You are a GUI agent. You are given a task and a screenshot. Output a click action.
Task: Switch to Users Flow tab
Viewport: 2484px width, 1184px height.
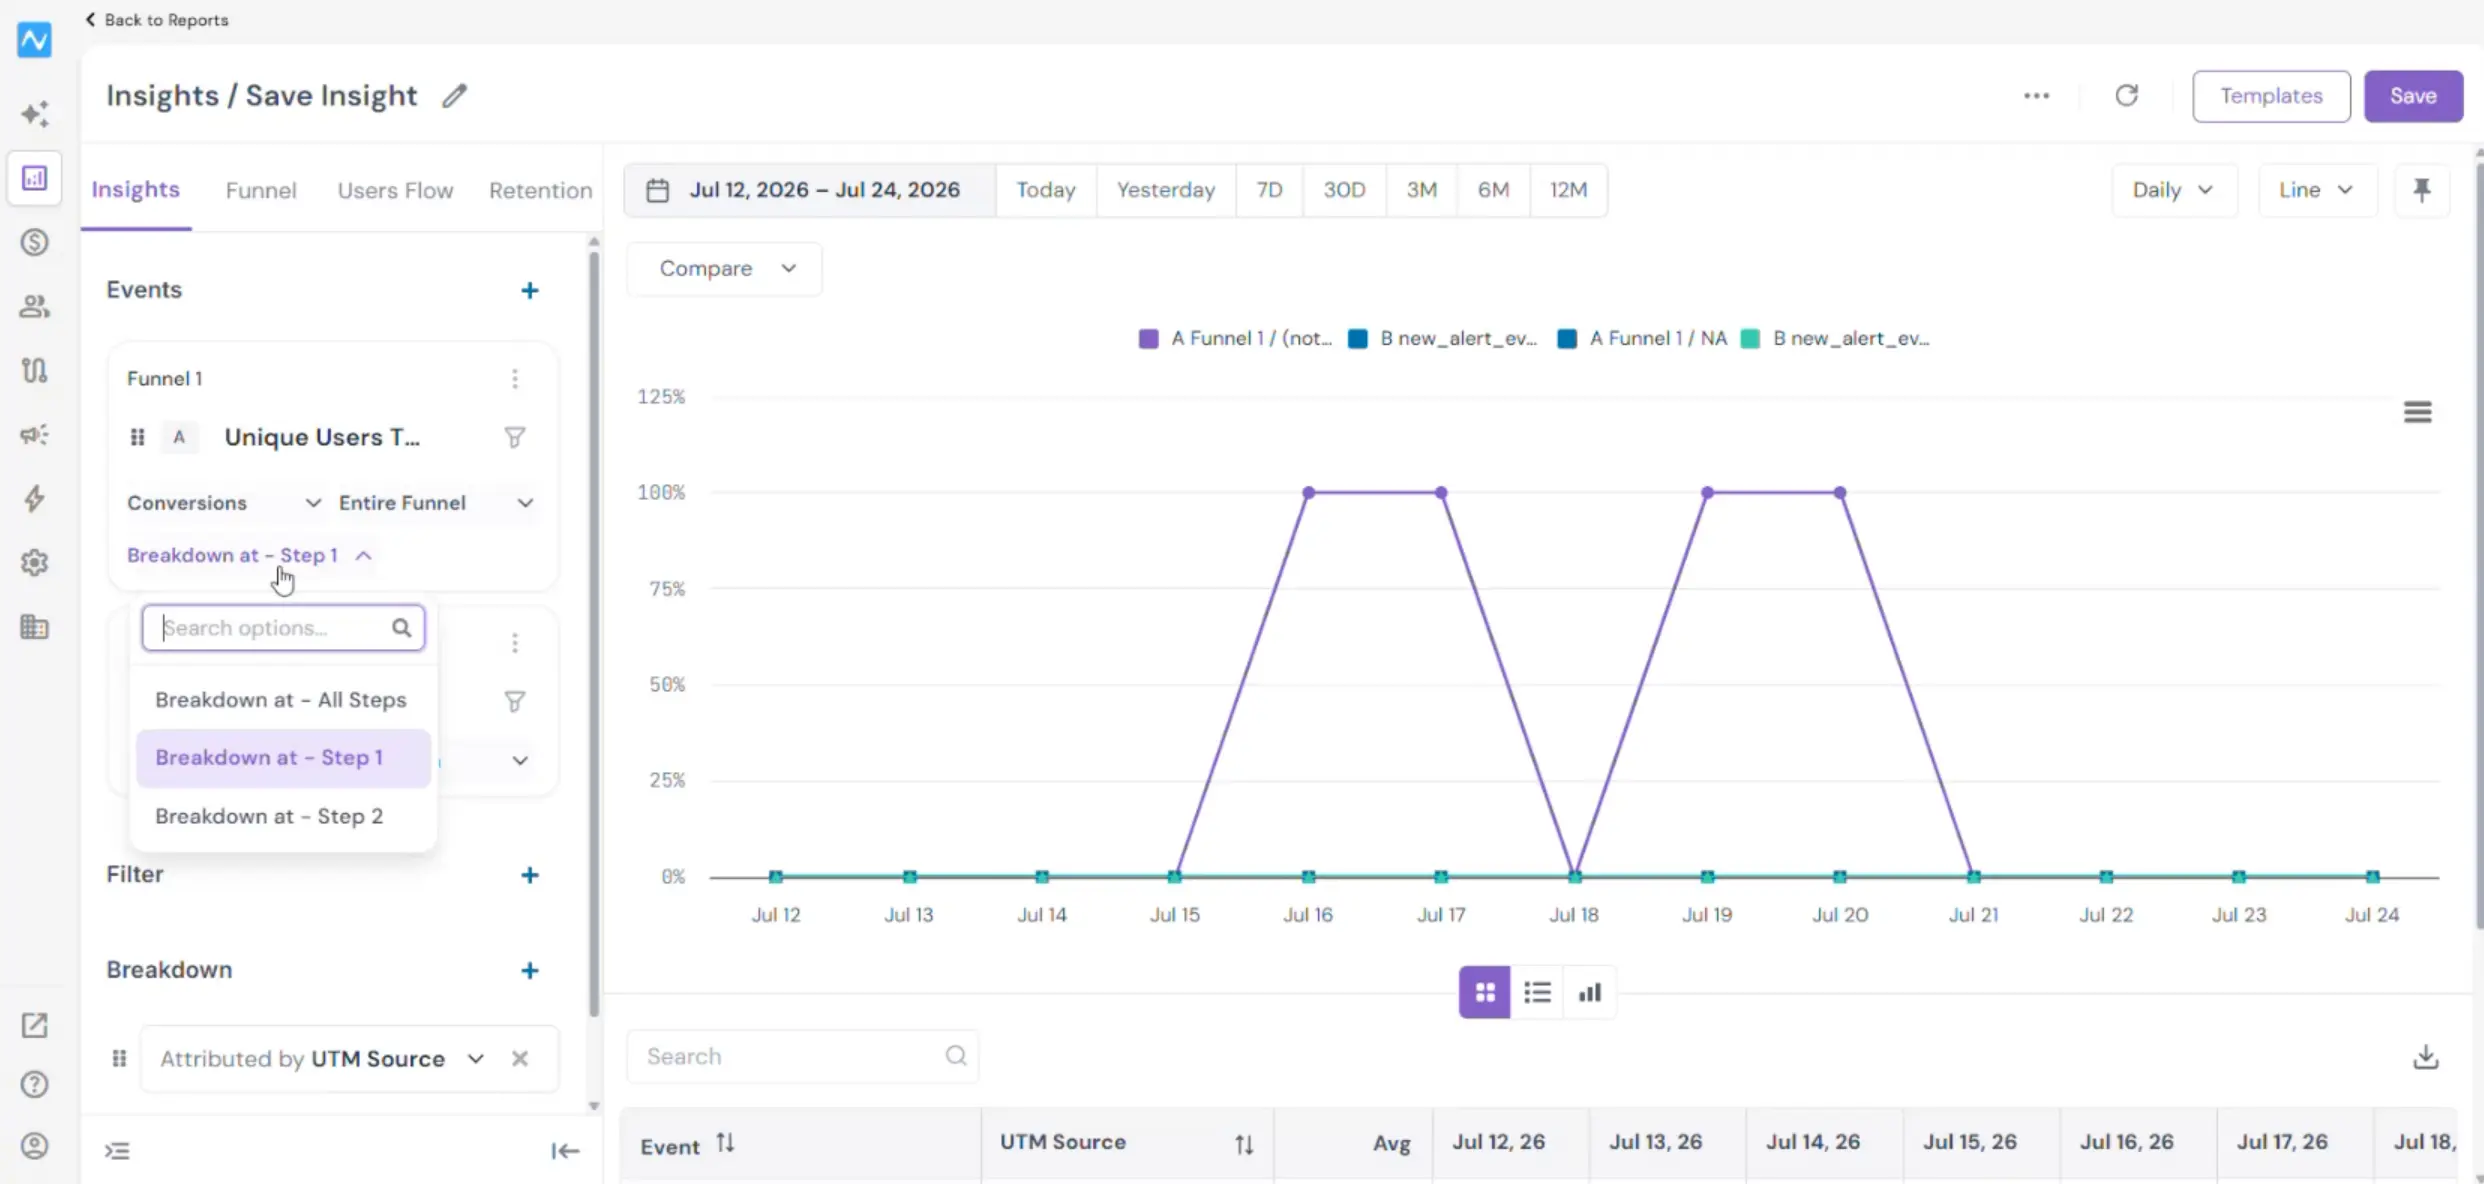[395, 191]
